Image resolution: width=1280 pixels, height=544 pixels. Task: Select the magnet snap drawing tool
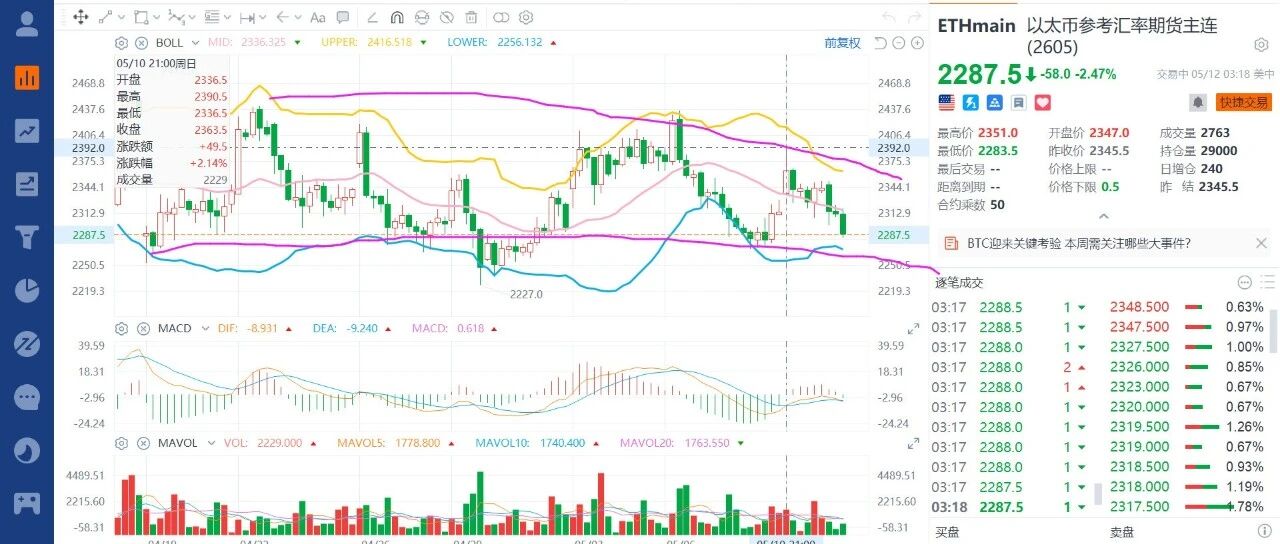pos(397,17)
